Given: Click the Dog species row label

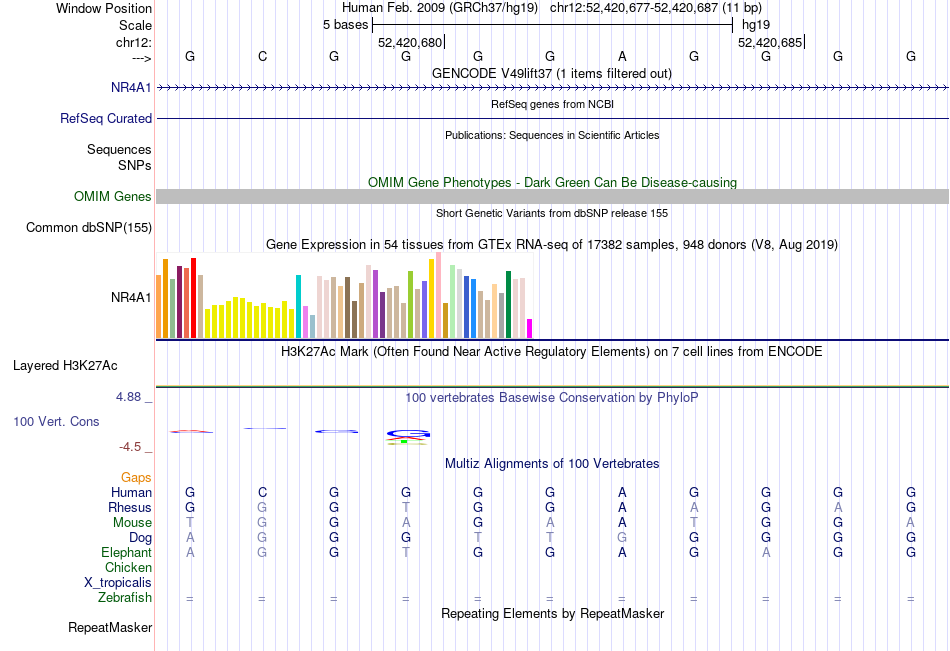Looking at the screenshot, I should pos(140,538).
